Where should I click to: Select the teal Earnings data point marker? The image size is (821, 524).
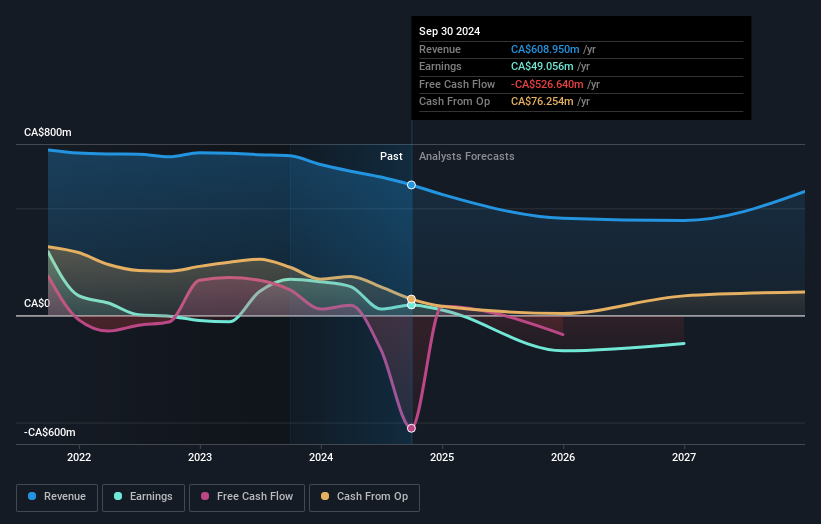point(412,305)
